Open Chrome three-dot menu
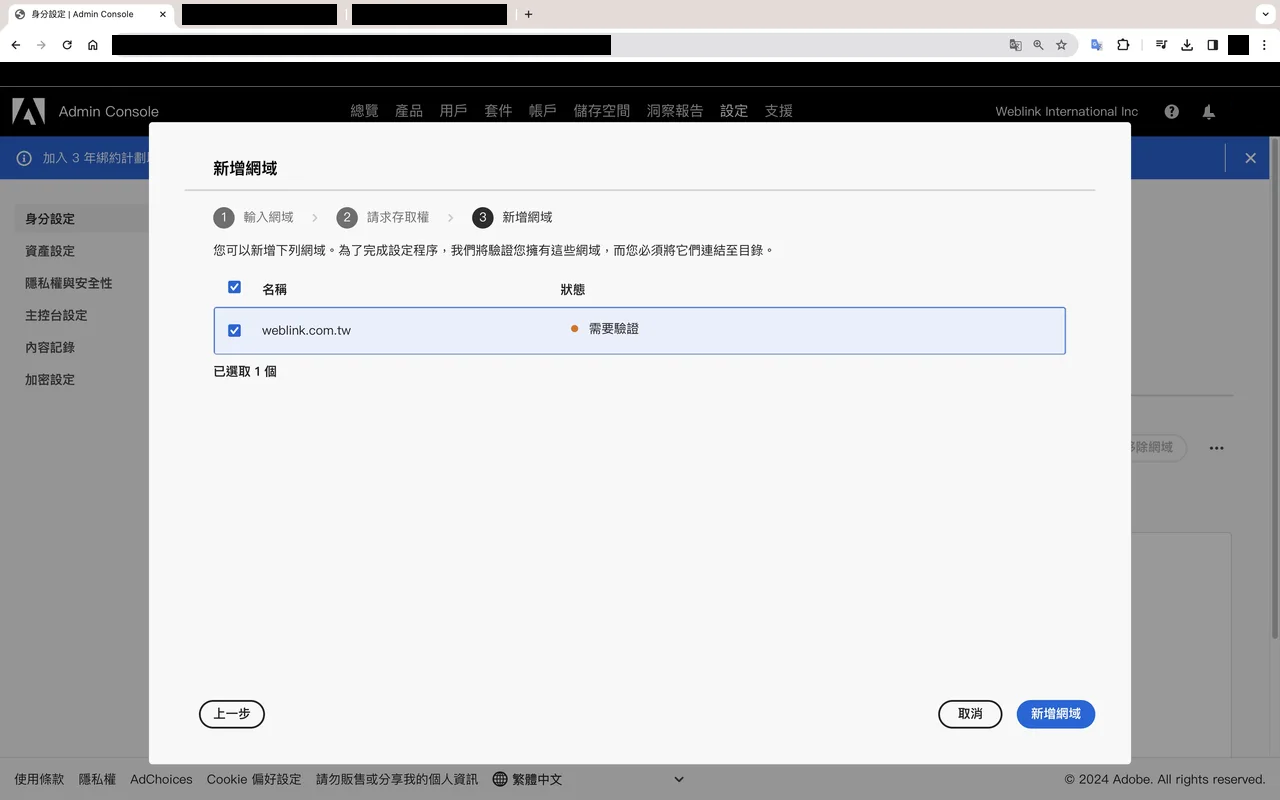The height and width of the screenshot is (800, 1280). coord(1264,45)
